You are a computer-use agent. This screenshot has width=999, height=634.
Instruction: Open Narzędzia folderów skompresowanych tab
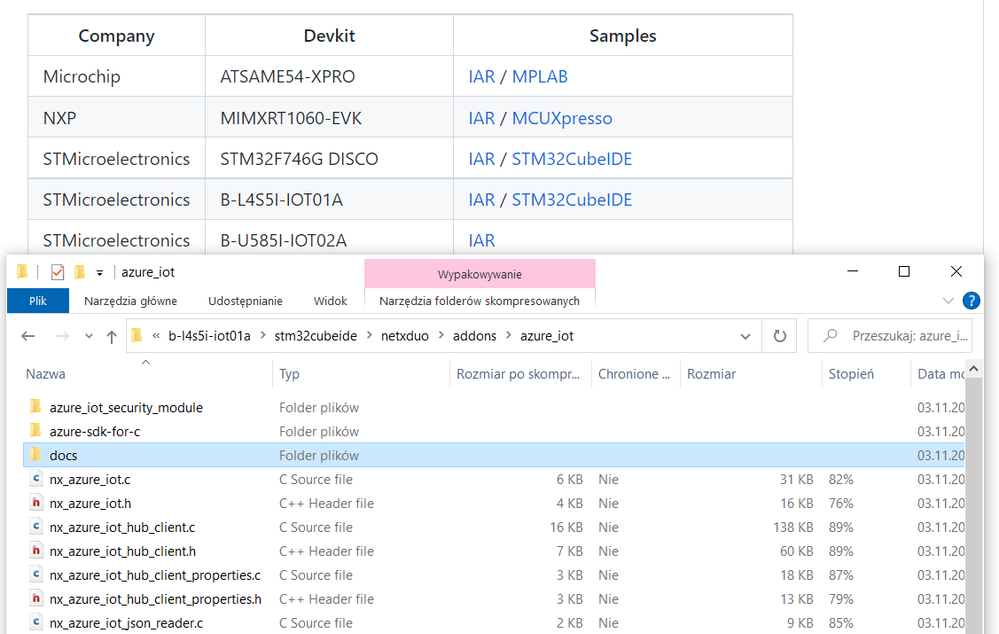(479, 301)
